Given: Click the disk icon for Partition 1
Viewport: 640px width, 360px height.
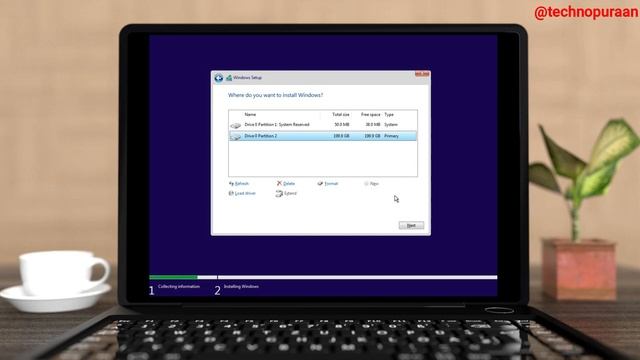Looking at the screenshot, I should [236, 126].
